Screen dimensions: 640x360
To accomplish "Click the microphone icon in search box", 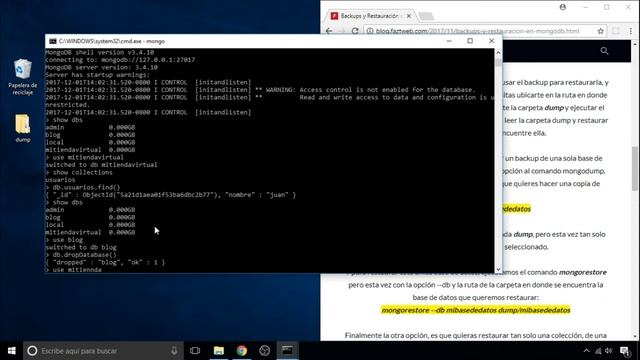I will click(x=174, y=351).
